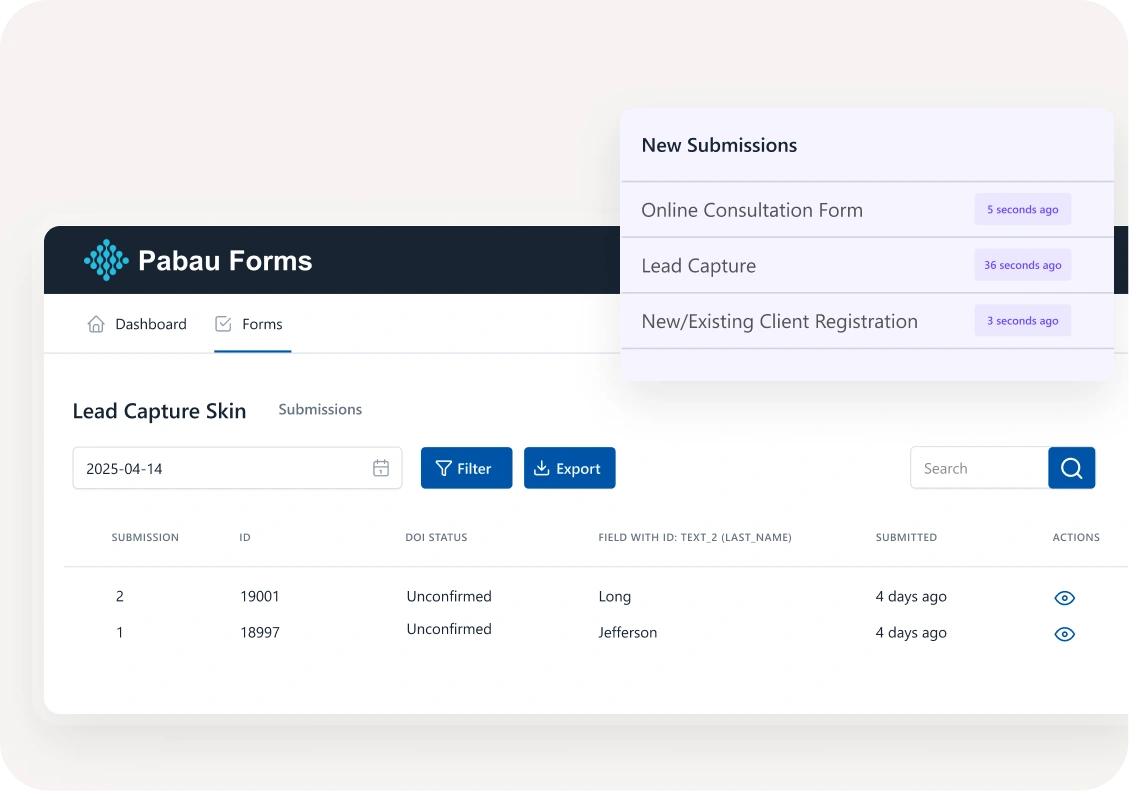Click the magnifier search button
The image size is (1129, 791).
click(1071, 468)
